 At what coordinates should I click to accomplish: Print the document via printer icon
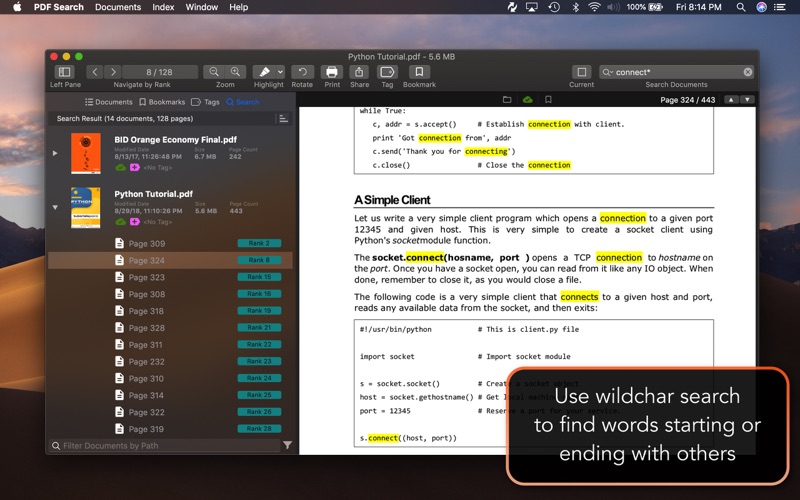332,72
